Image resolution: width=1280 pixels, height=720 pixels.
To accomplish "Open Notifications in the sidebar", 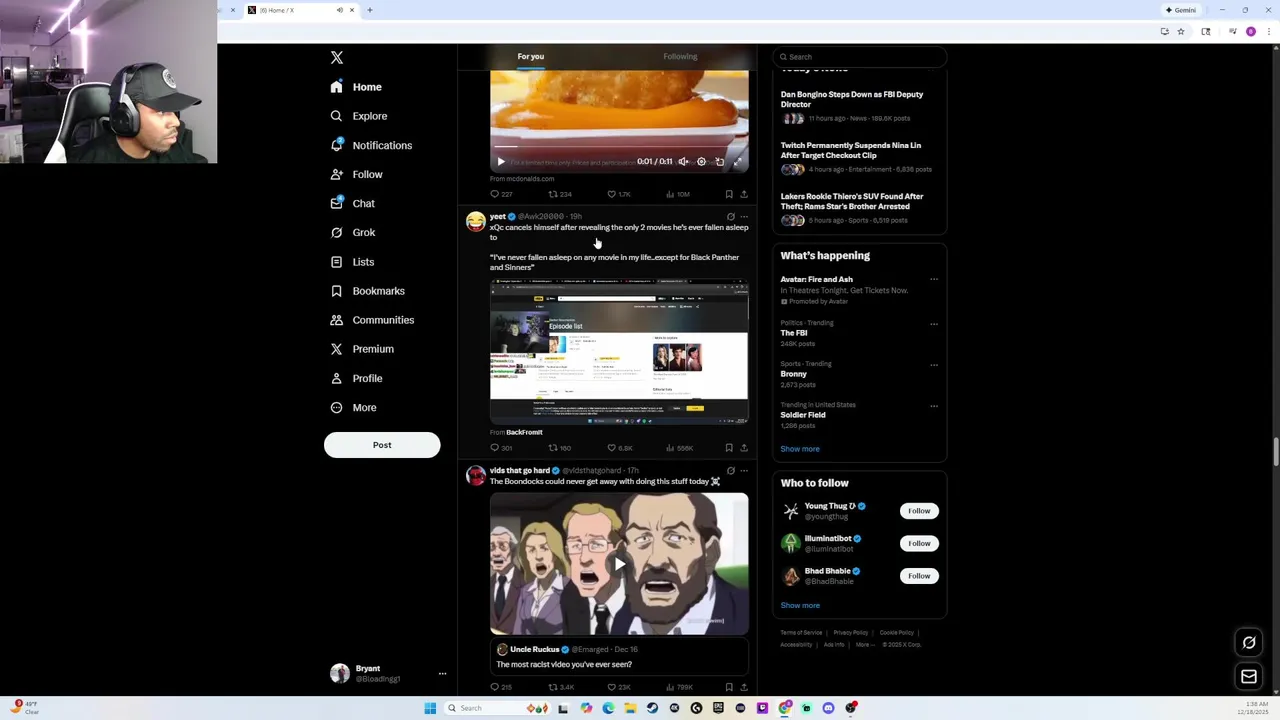I will pyautogui.click(x=371, y=145).
